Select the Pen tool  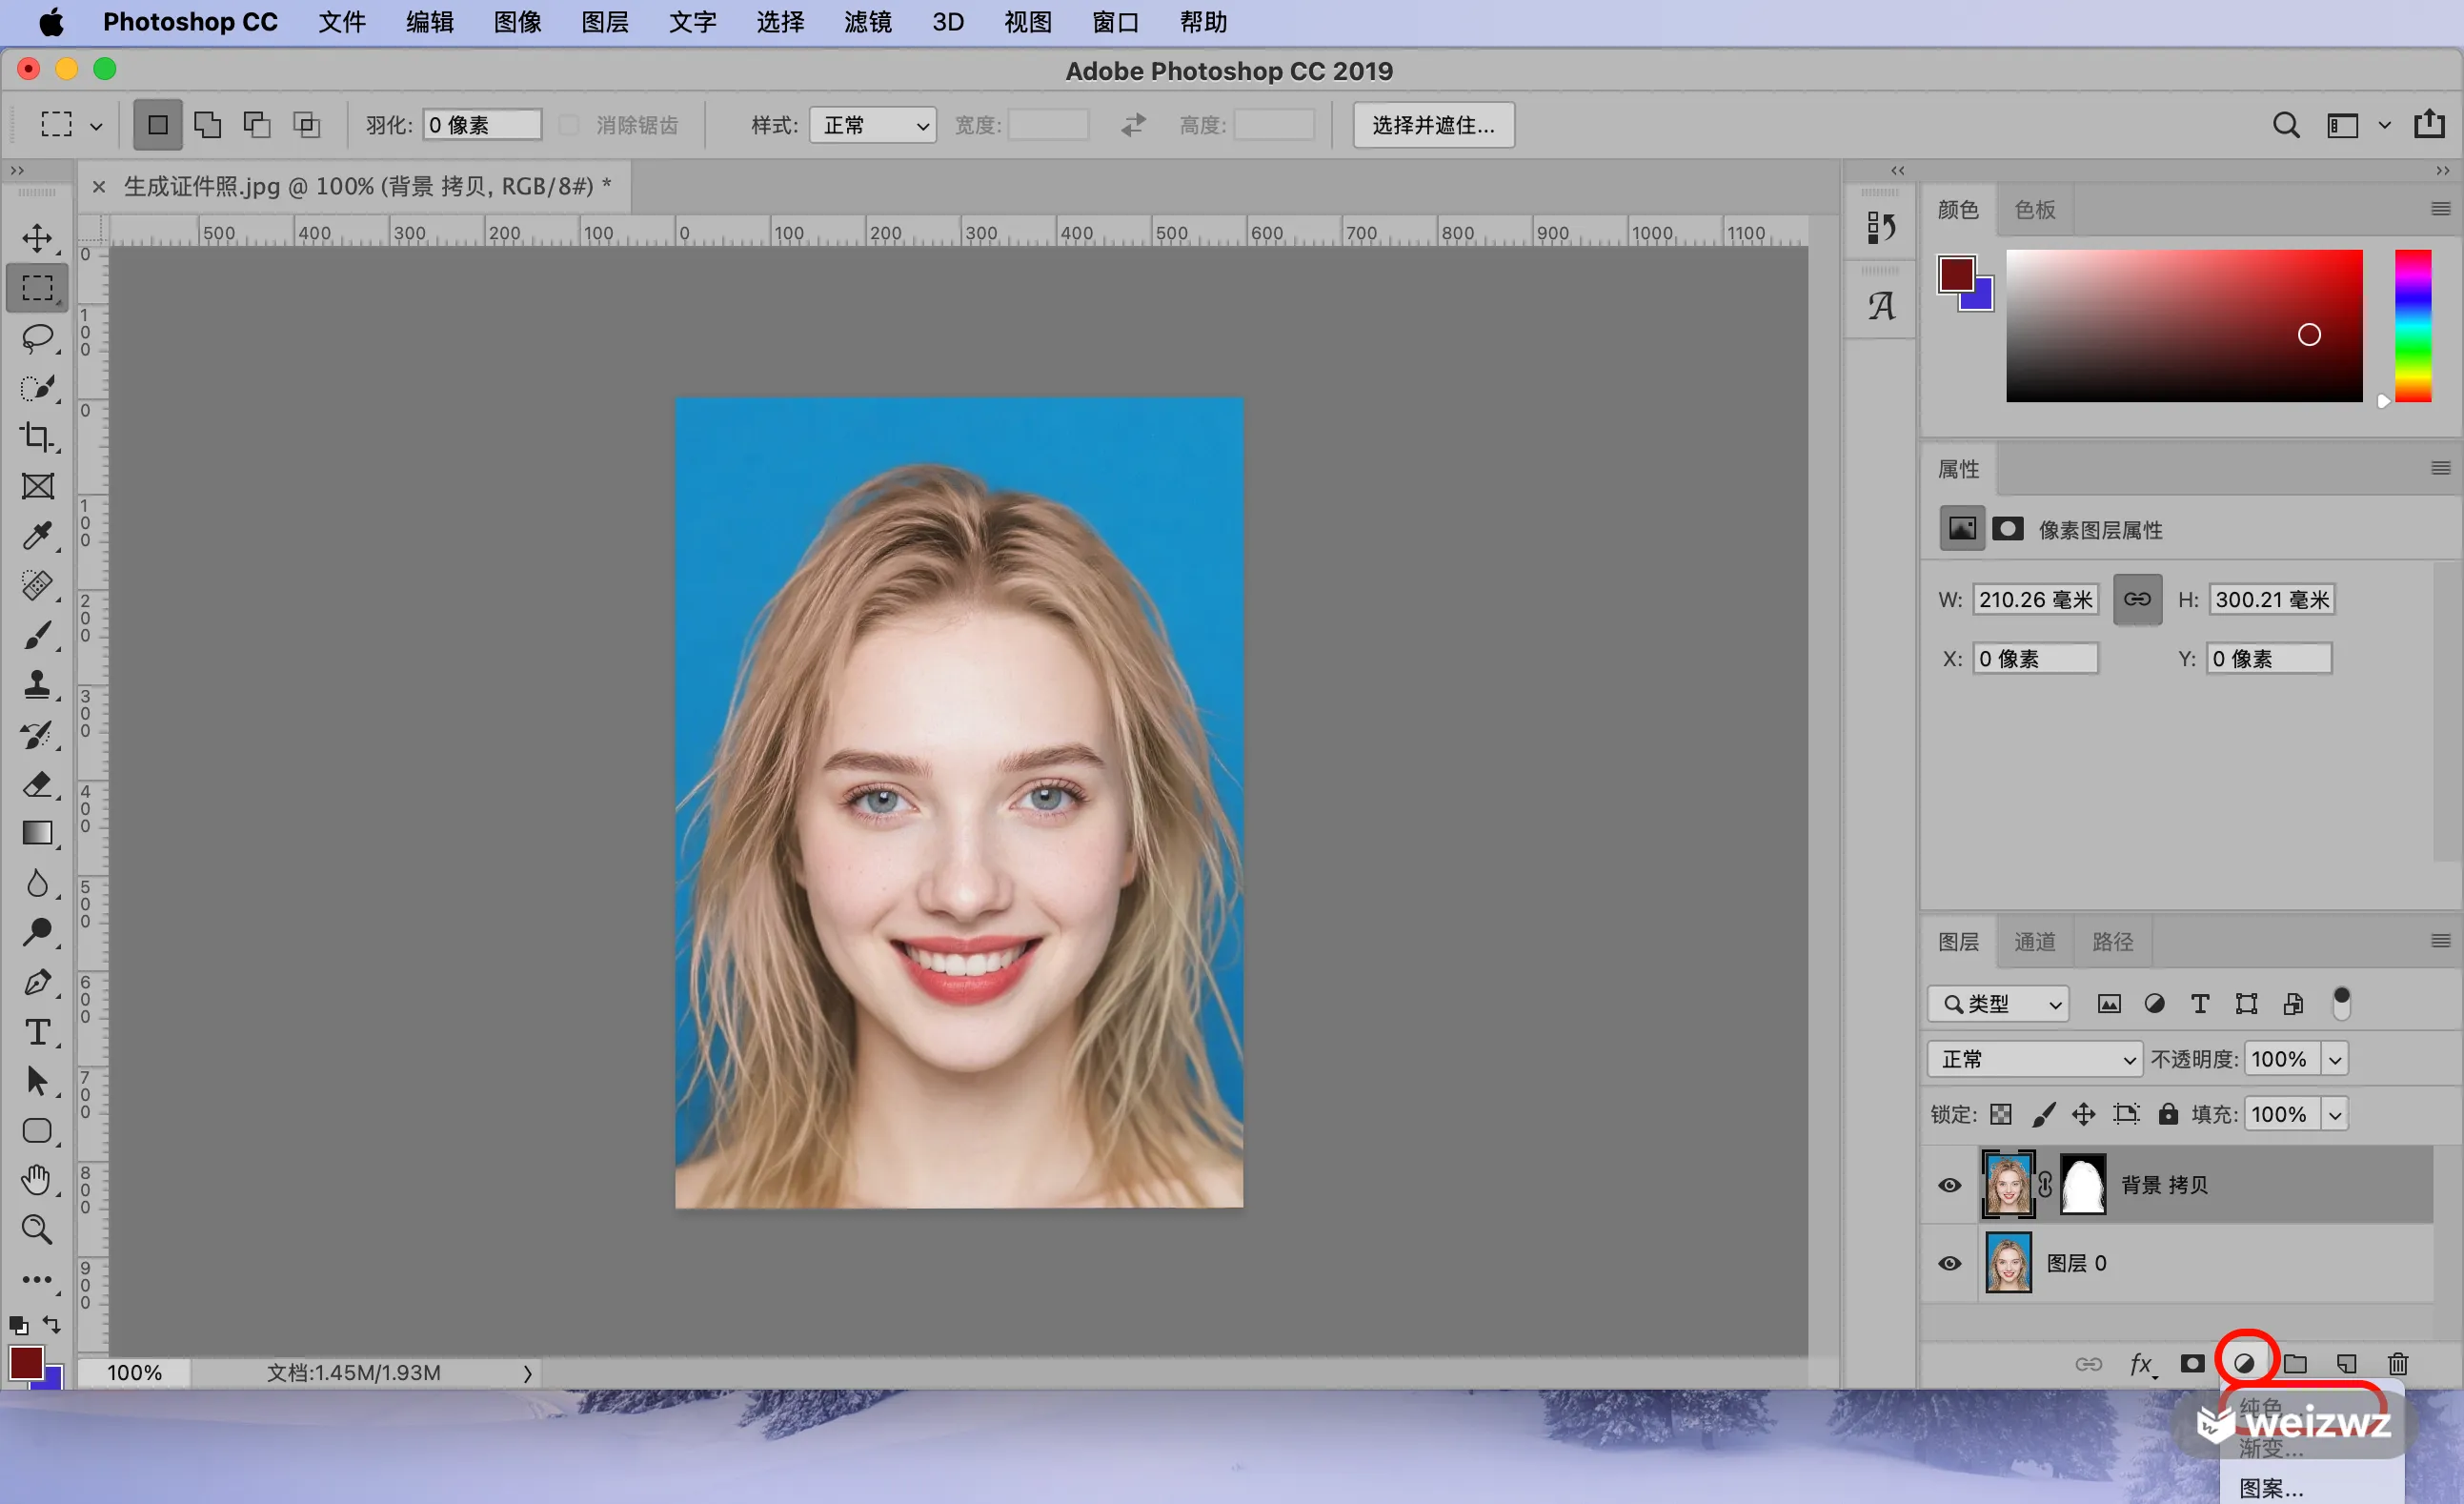click(37, 983)
